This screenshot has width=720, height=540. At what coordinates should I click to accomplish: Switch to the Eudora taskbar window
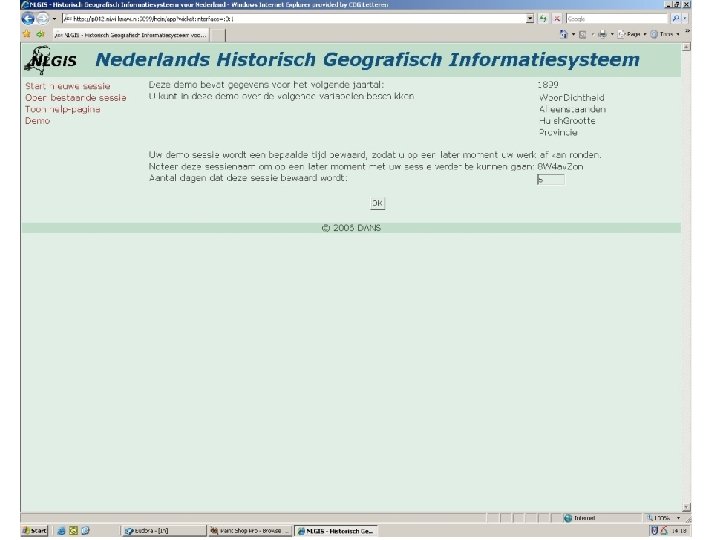164,531
